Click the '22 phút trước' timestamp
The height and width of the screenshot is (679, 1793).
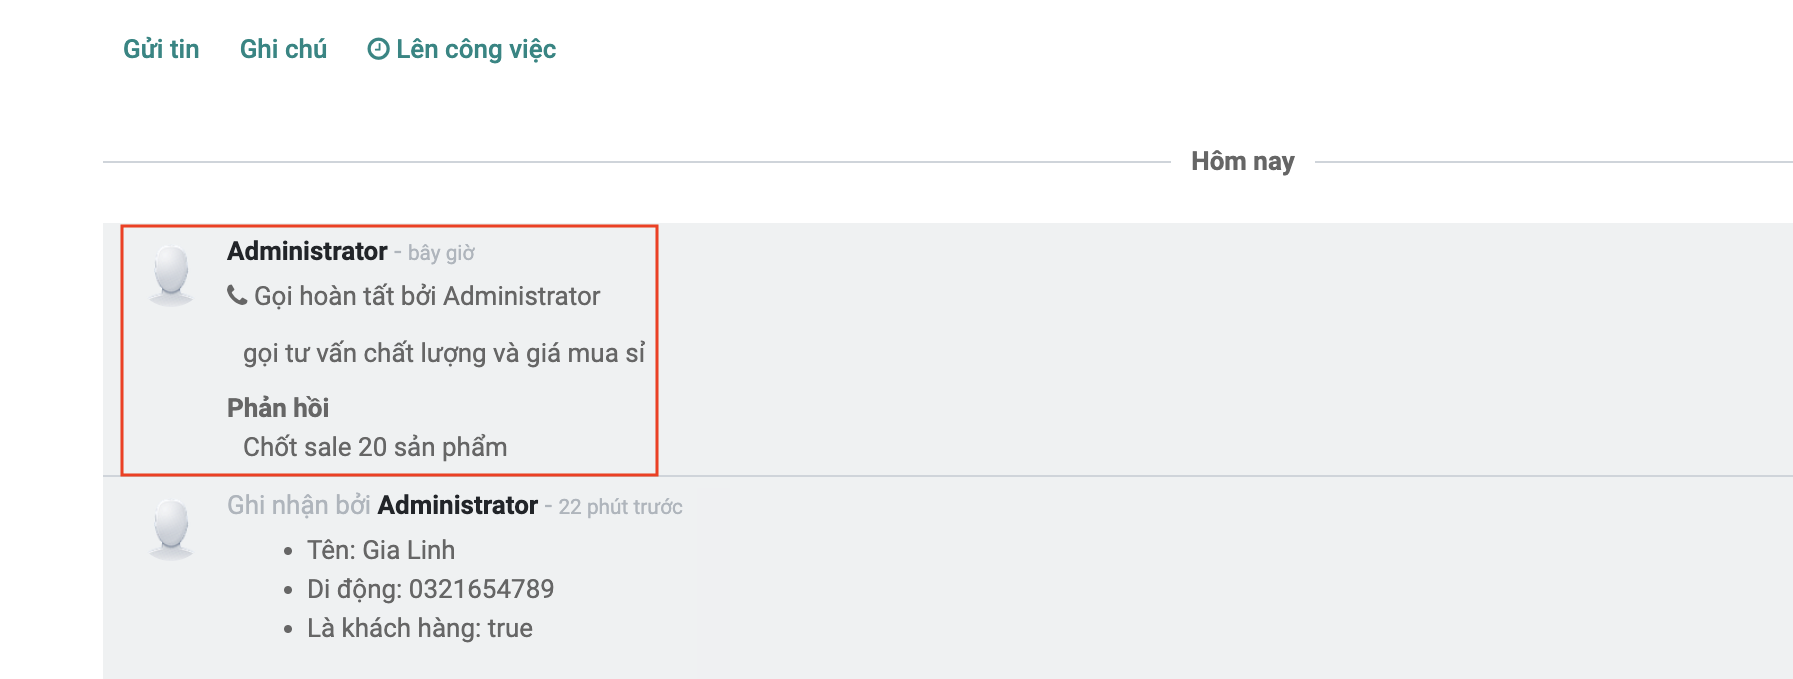tap(620, 507)
